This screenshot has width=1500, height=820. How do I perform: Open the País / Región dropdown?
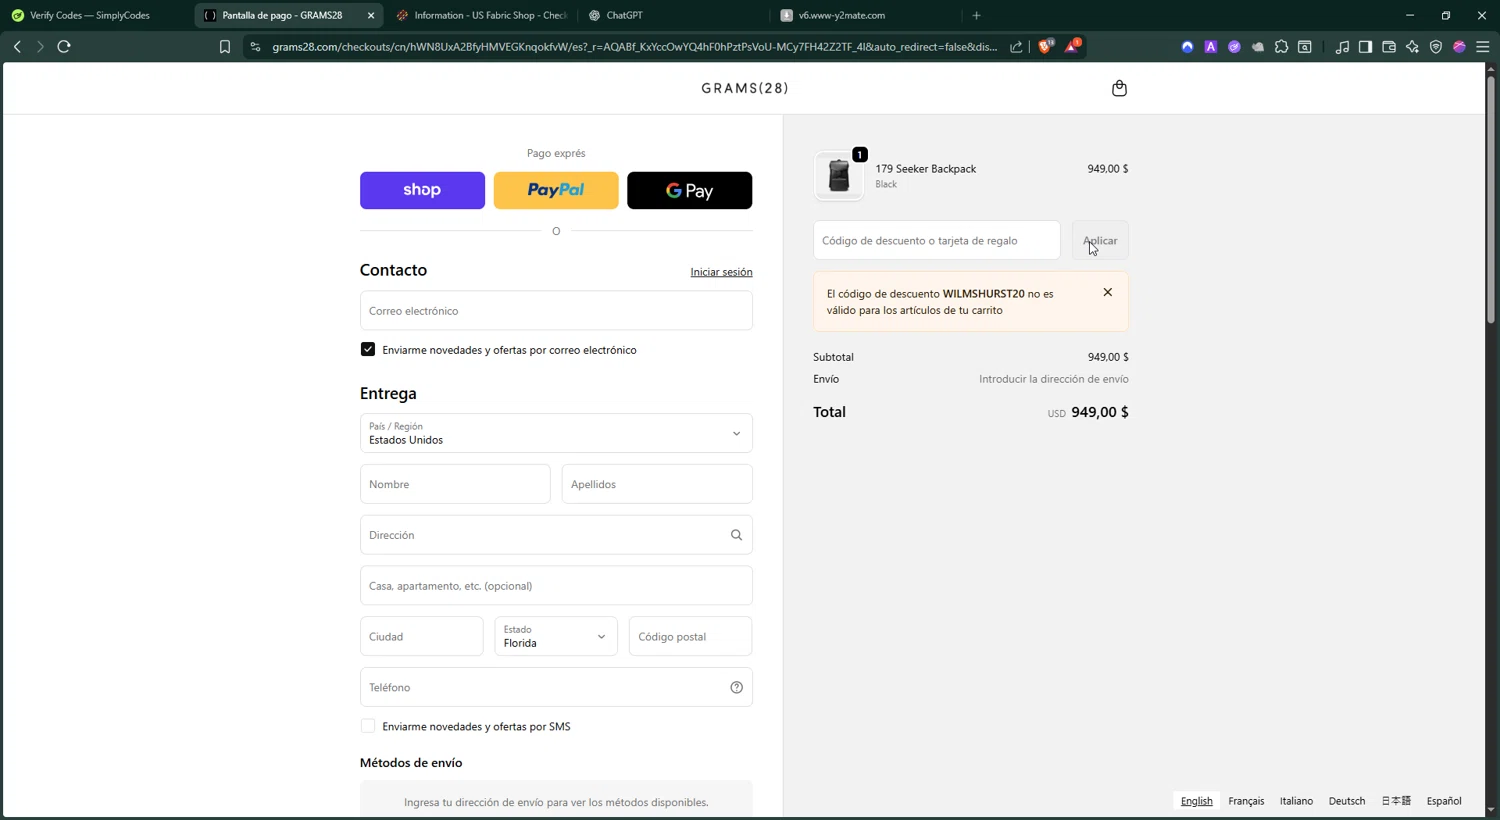click(556, 433)
